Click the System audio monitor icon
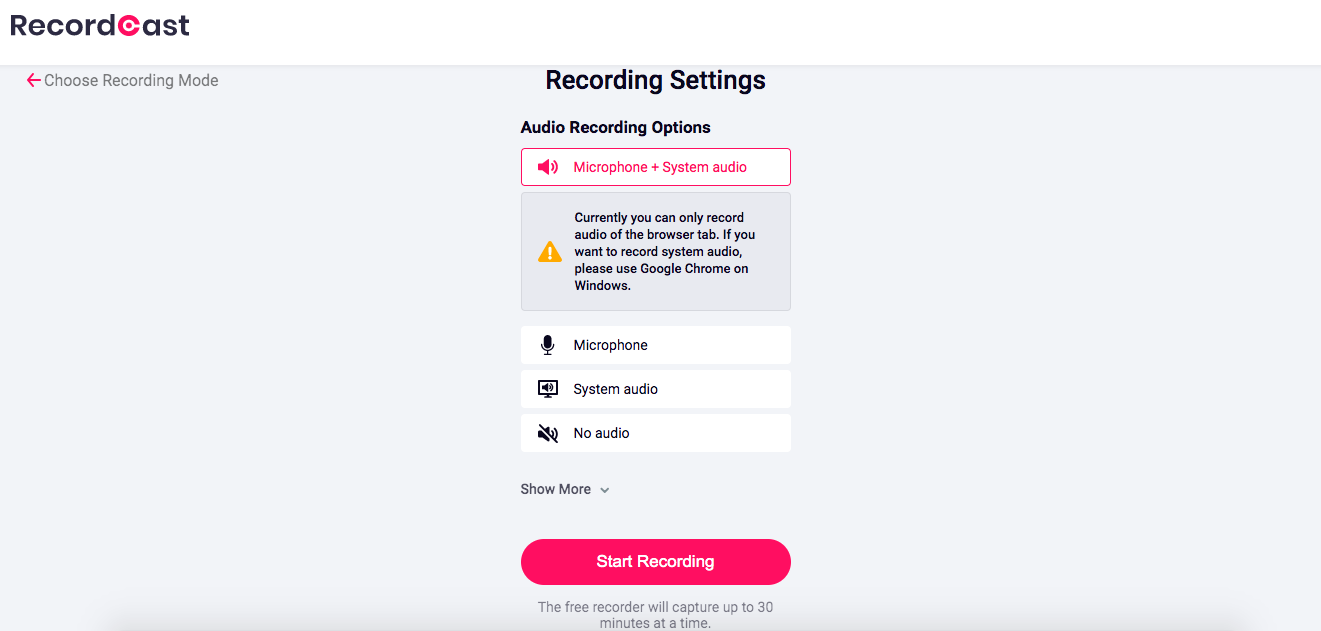The image size is (1321, 631). [548, 389]
